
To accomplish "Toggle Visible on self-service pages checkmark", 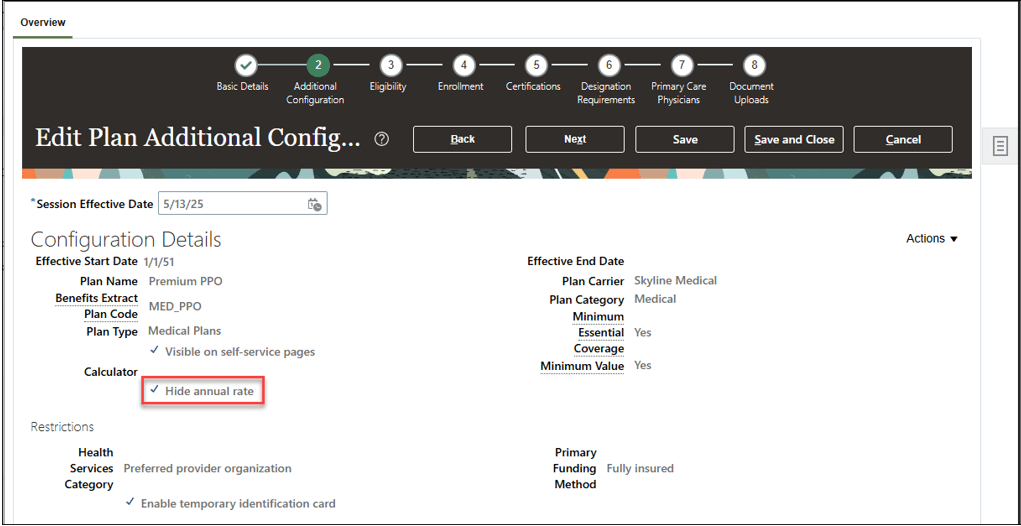I will pyautogui.click(x=154, y=350).
